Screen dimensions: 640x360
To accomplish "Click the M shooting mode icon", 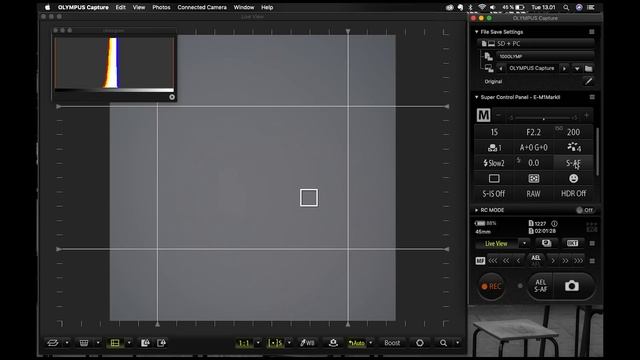I will coord(484,116).
